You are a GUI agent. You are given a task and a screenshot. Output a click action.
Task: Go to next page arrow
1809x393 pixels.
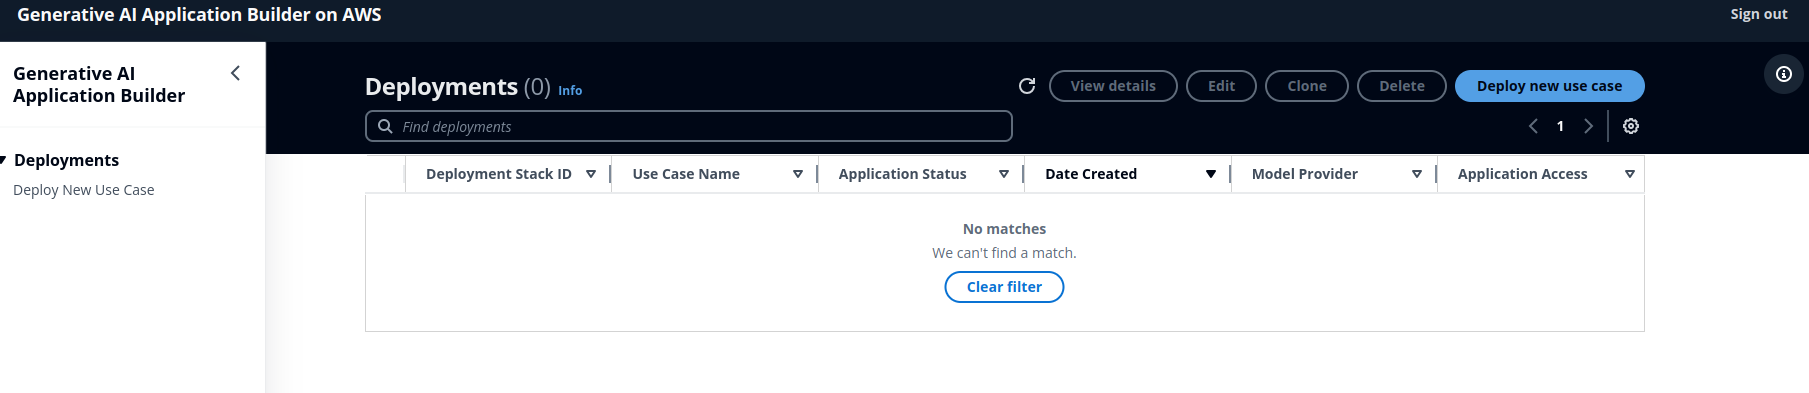(1588, 126)
